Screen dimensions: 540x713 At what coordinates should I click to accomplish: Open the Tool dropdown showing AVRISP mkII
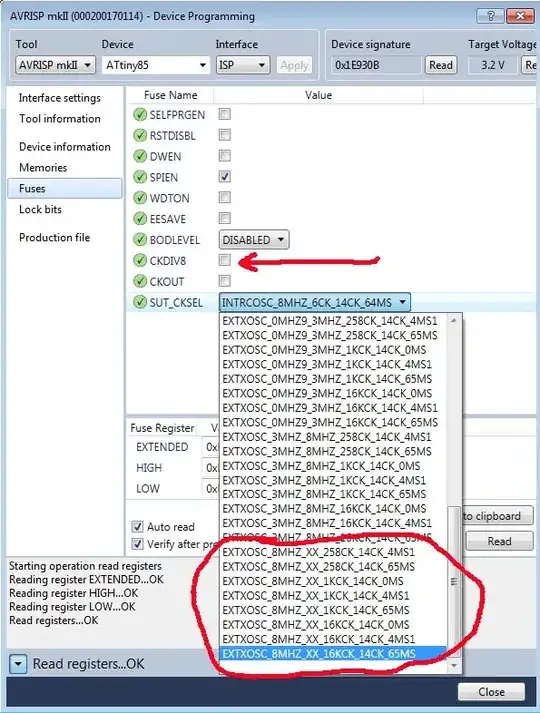(x=55, y=65)
